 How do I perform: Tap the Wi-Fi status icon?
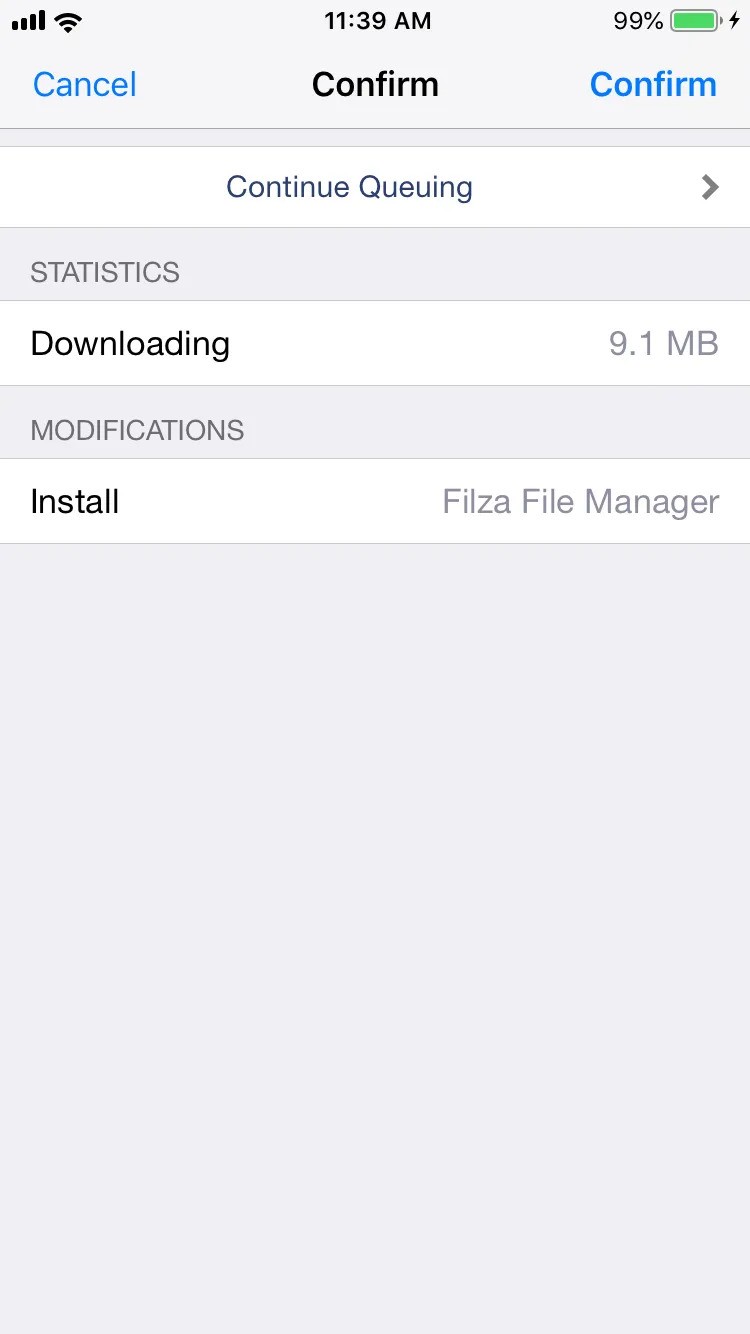(69, 21)
